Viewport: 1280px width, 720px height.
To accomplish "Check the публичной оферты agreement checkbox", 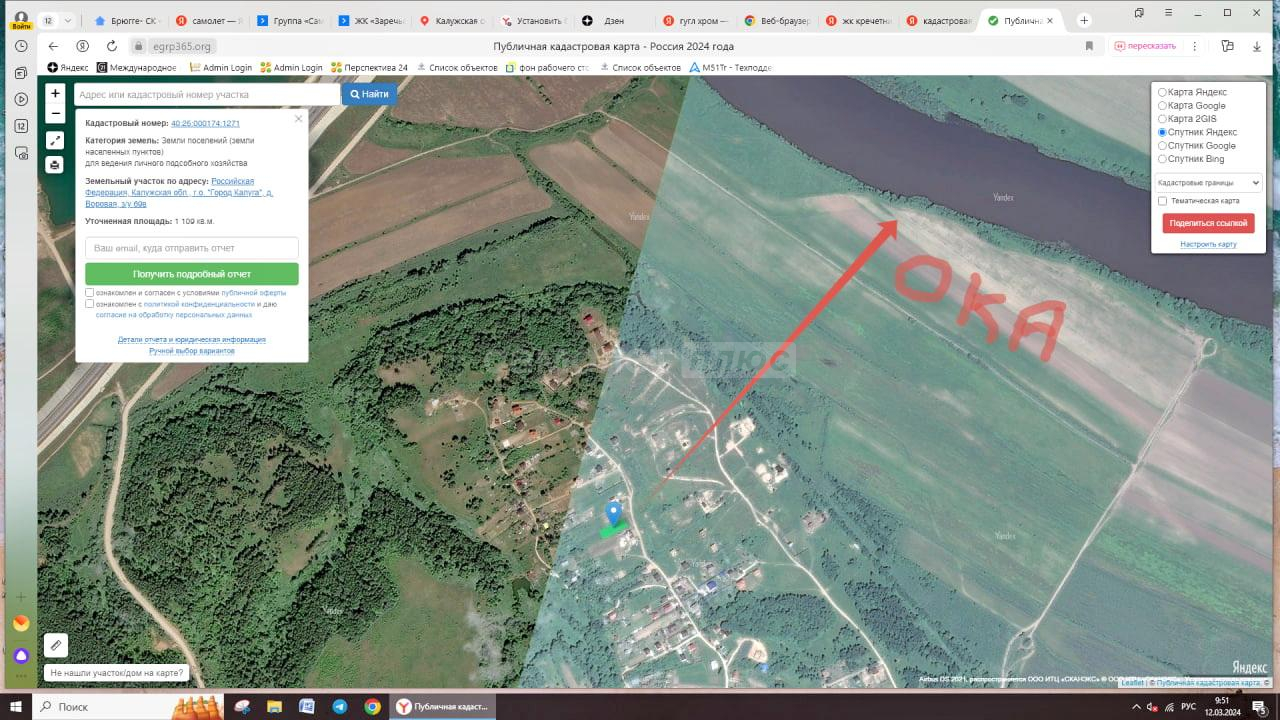I will coord(90,293).
